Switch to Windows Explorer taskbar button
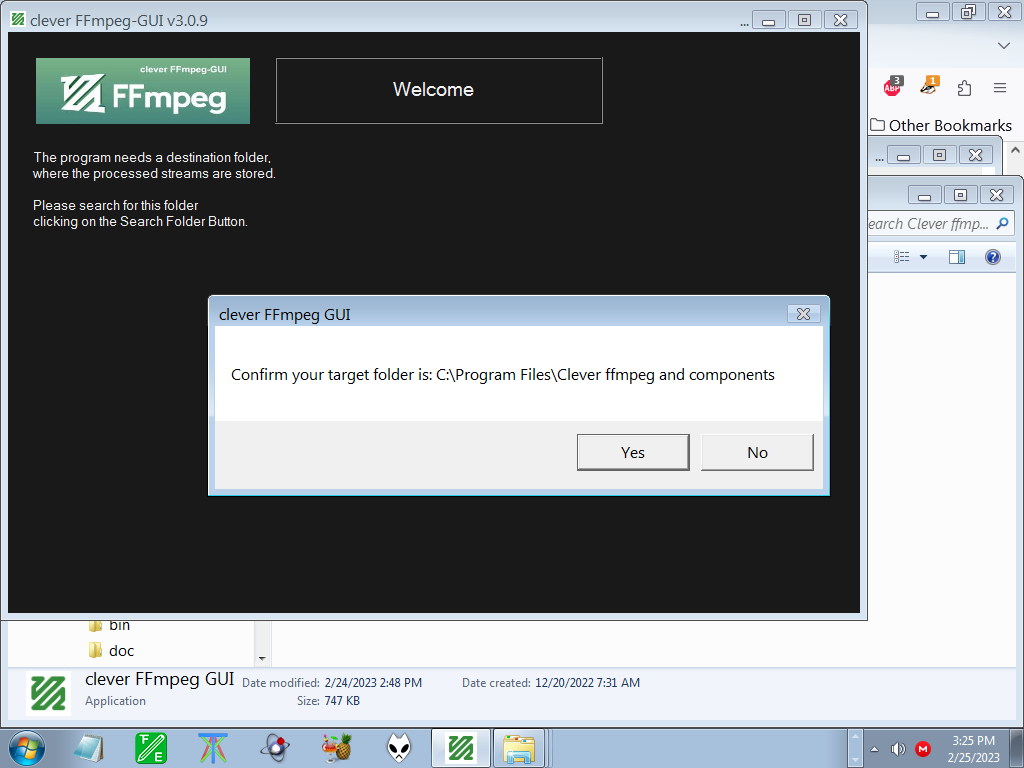Image resolution: width=1024 pixels, height=768 pixels. pyautogui.click(x=519, y=748)
